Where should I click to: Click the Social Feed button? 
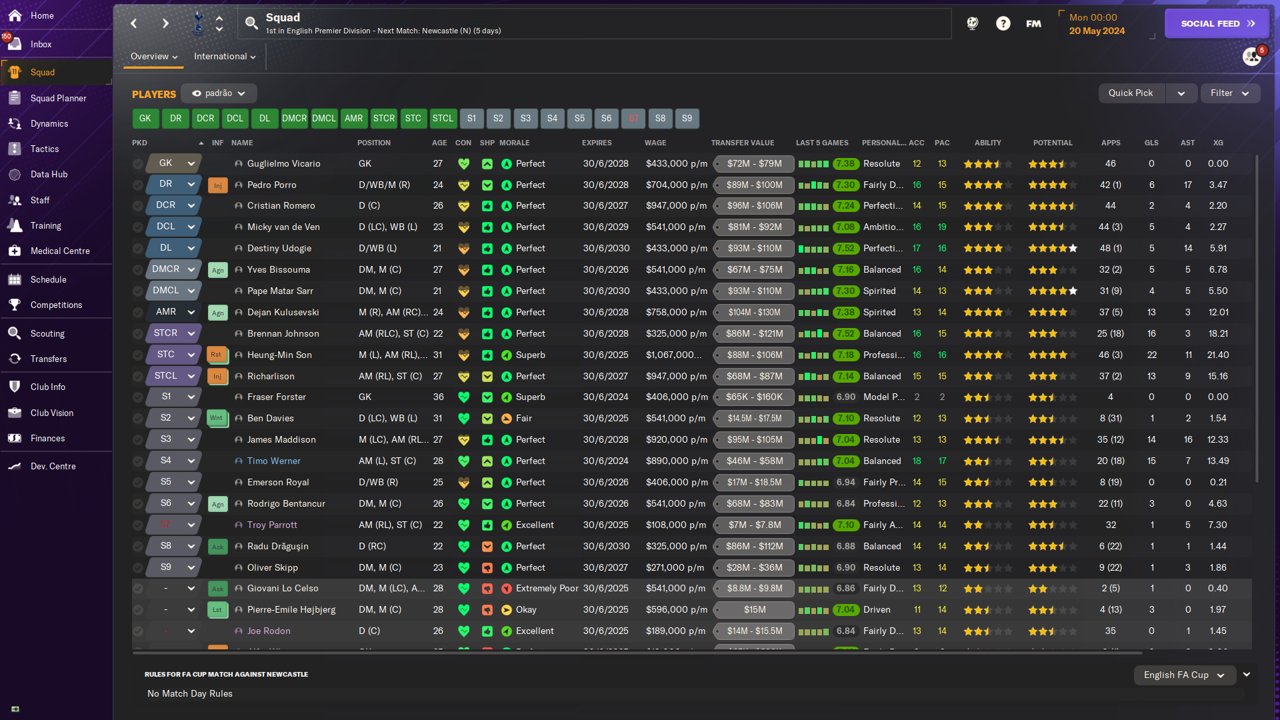point(1217,23)
